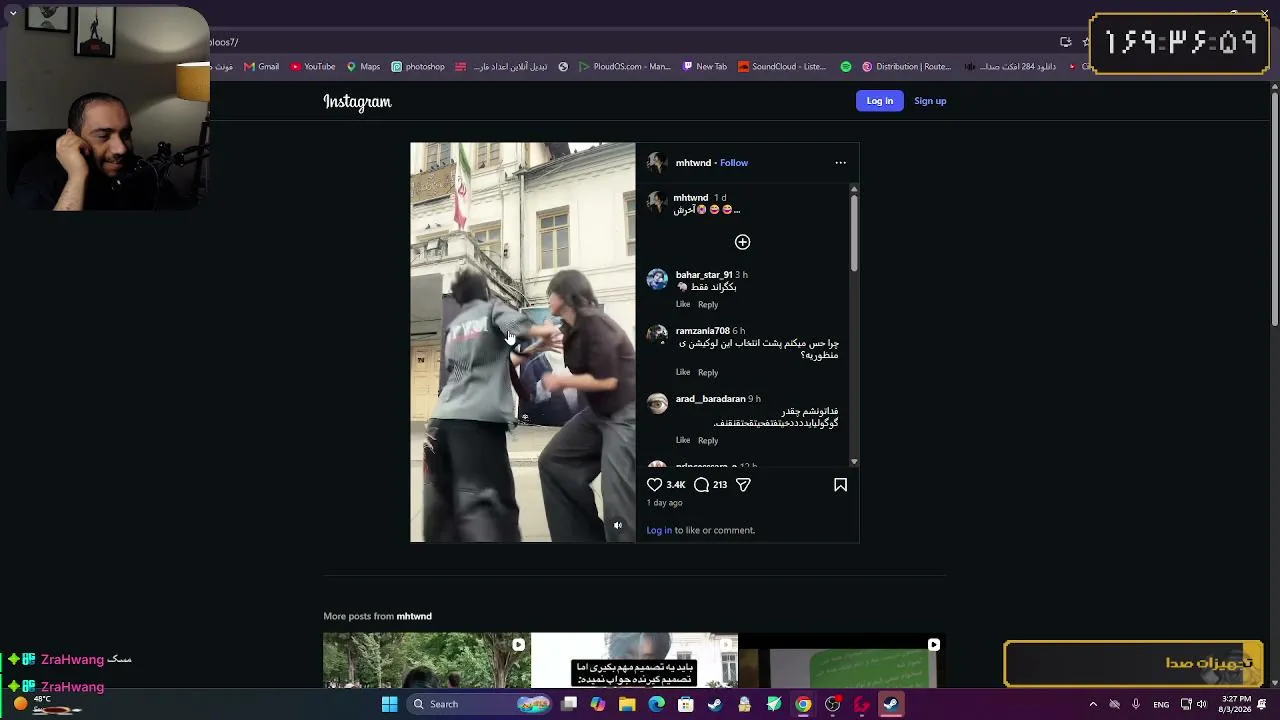Open File Explorer from the taskbar

[627, 704]
